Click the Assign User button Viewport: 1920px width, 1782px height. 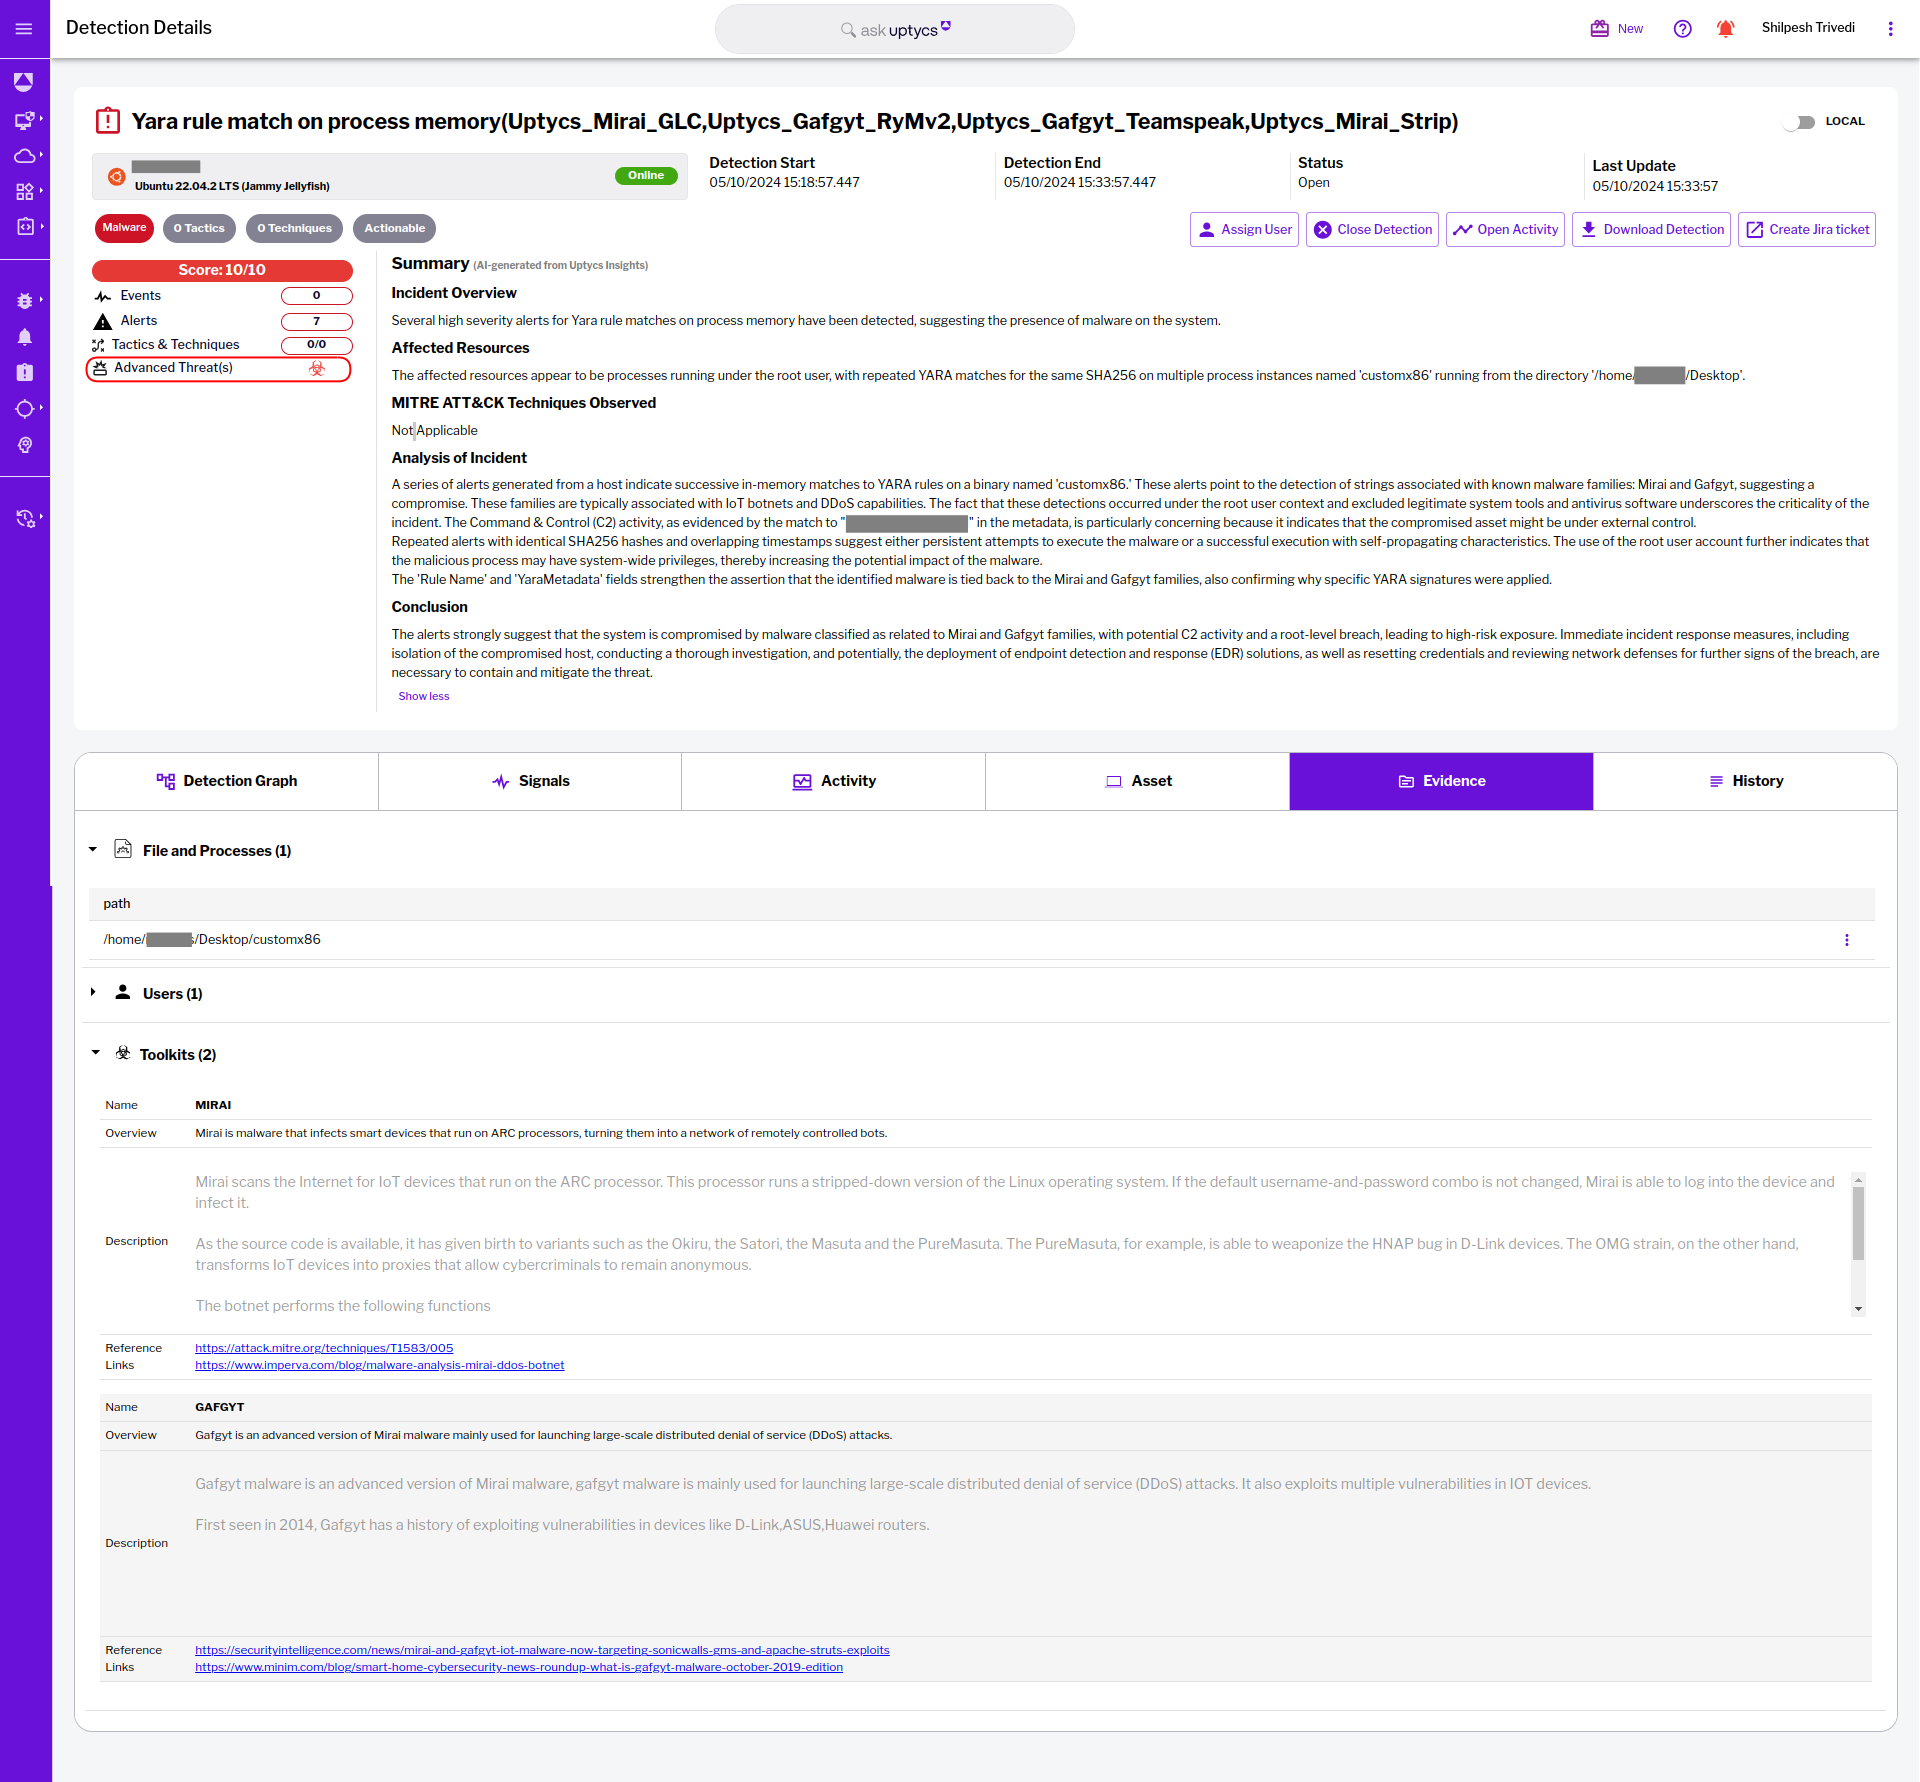(1244, 229)
